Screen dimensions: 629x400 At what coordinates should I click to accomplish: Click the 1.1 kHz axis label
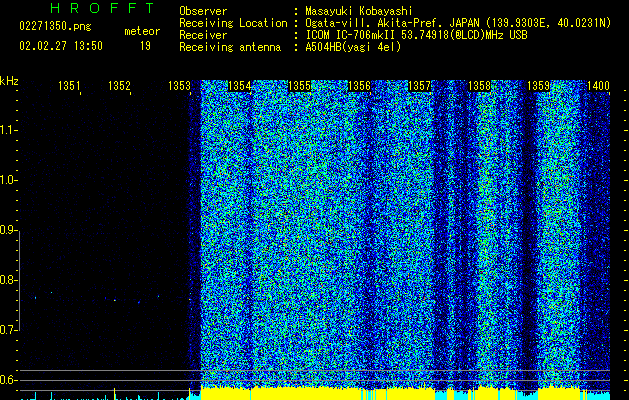[x=7, y=130]
